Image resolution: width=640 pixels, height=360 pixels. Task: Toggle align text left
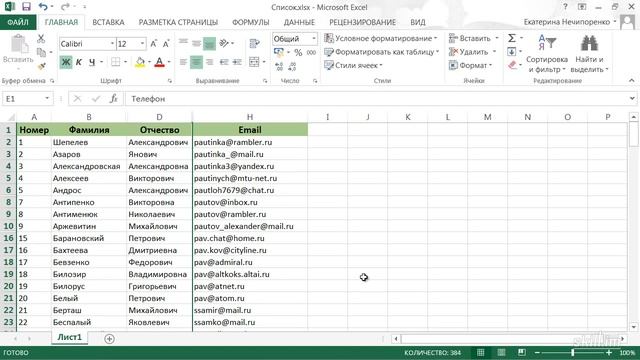point(183,62)
